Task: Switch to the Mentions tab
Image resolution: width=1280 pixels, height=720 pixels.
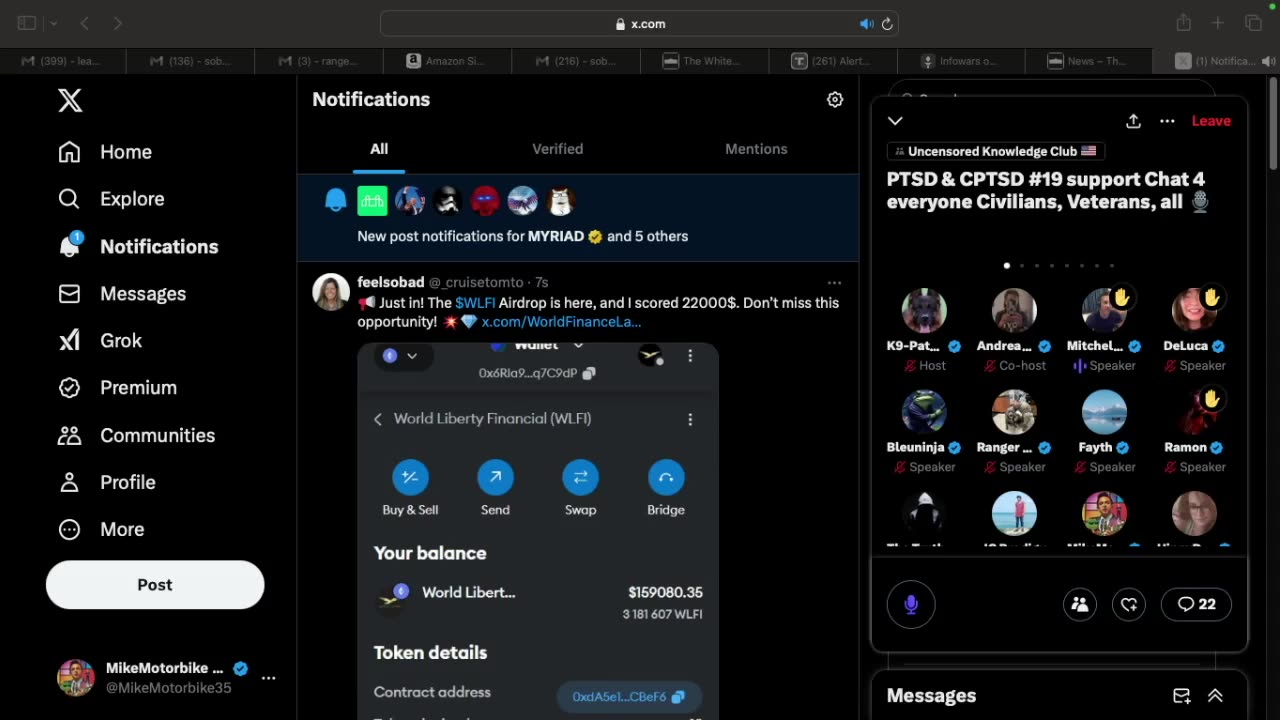Action: [x=756, y=149]
